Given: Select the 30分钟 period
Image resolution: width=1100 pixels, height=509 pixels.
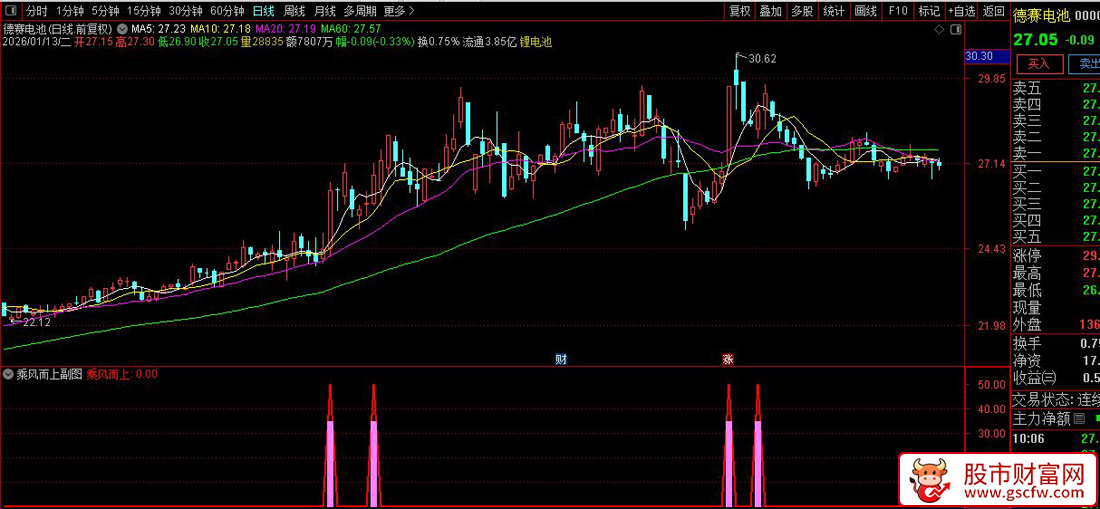Looking at the screenshot, I should [x=186, y=11].
